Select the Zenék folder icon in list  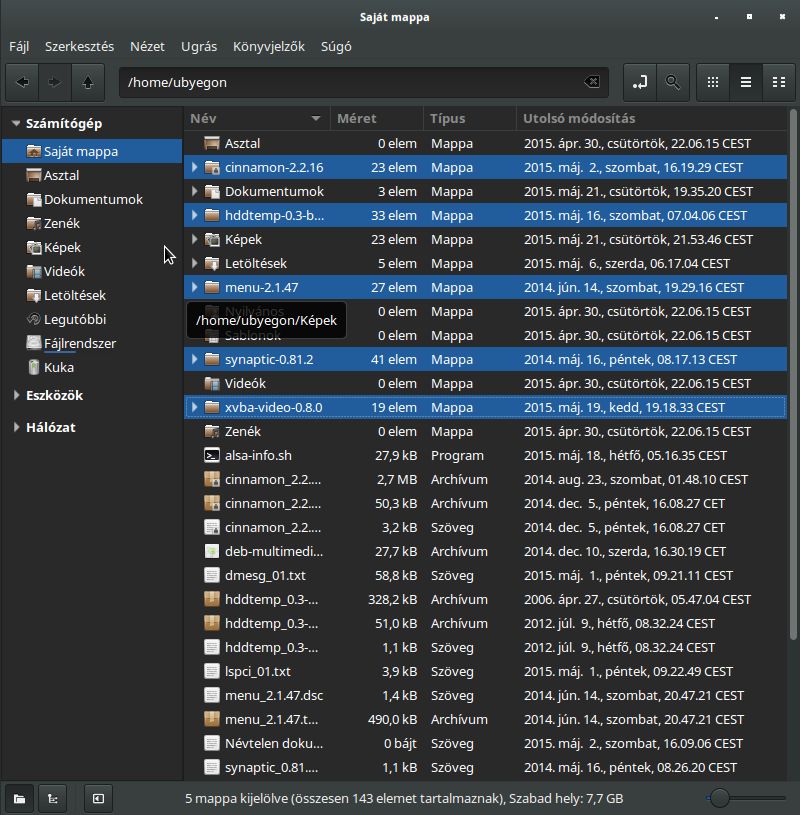click(x=212, y=431)
